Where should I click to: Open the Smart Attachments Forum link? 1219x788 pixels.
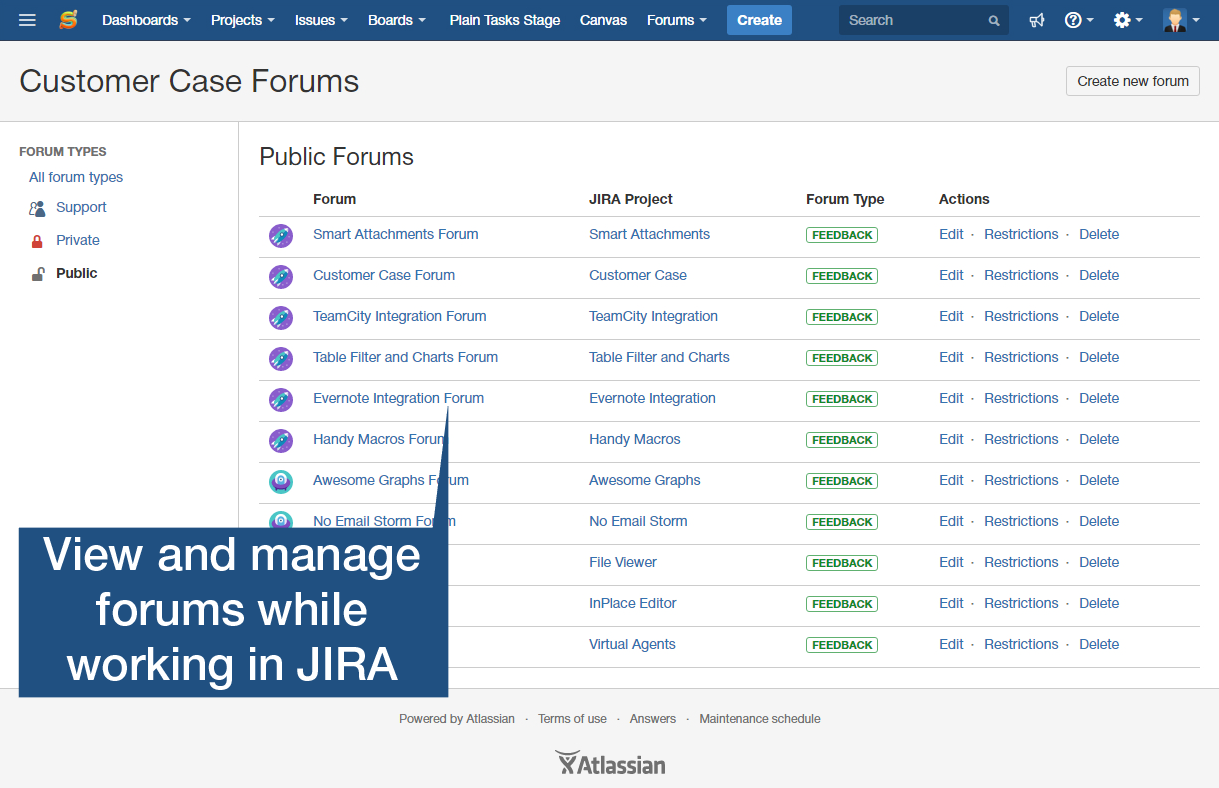pos(395,234)
